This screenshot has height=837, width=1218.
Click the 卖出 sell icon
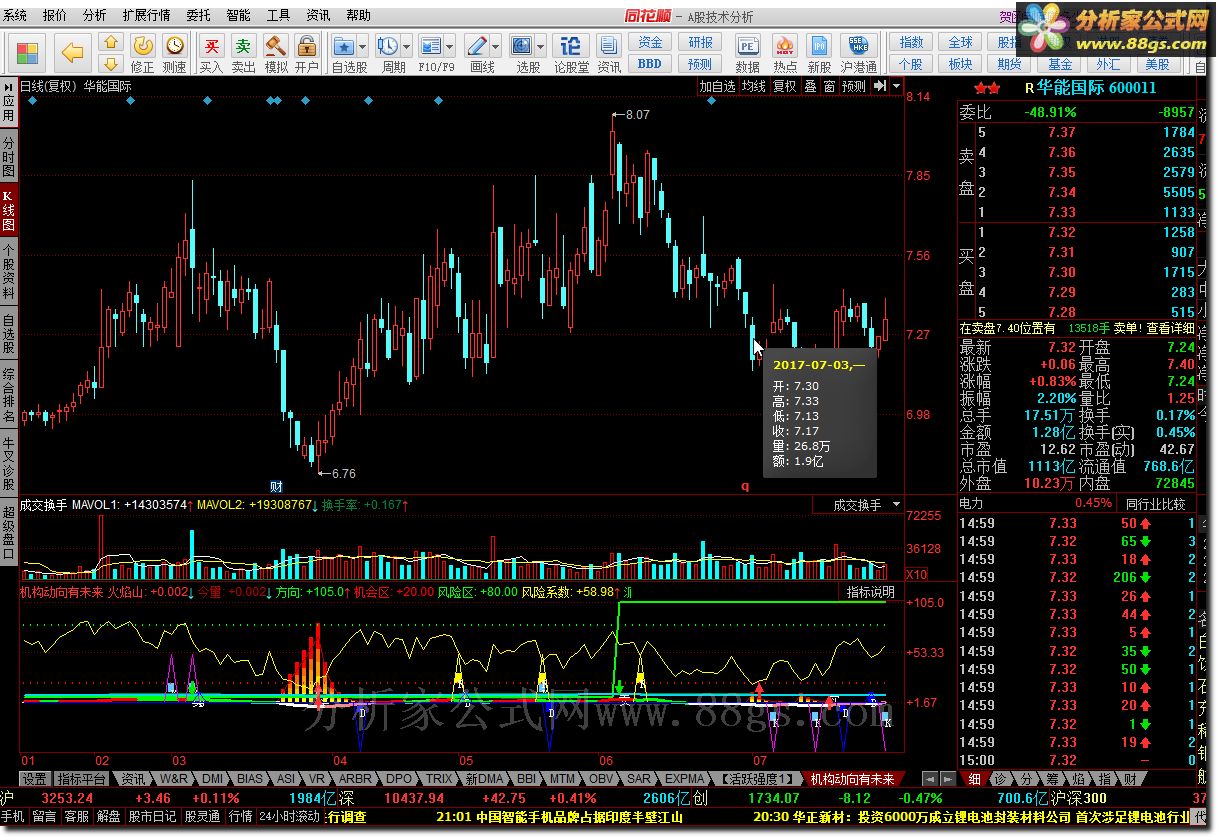(244, 53)
